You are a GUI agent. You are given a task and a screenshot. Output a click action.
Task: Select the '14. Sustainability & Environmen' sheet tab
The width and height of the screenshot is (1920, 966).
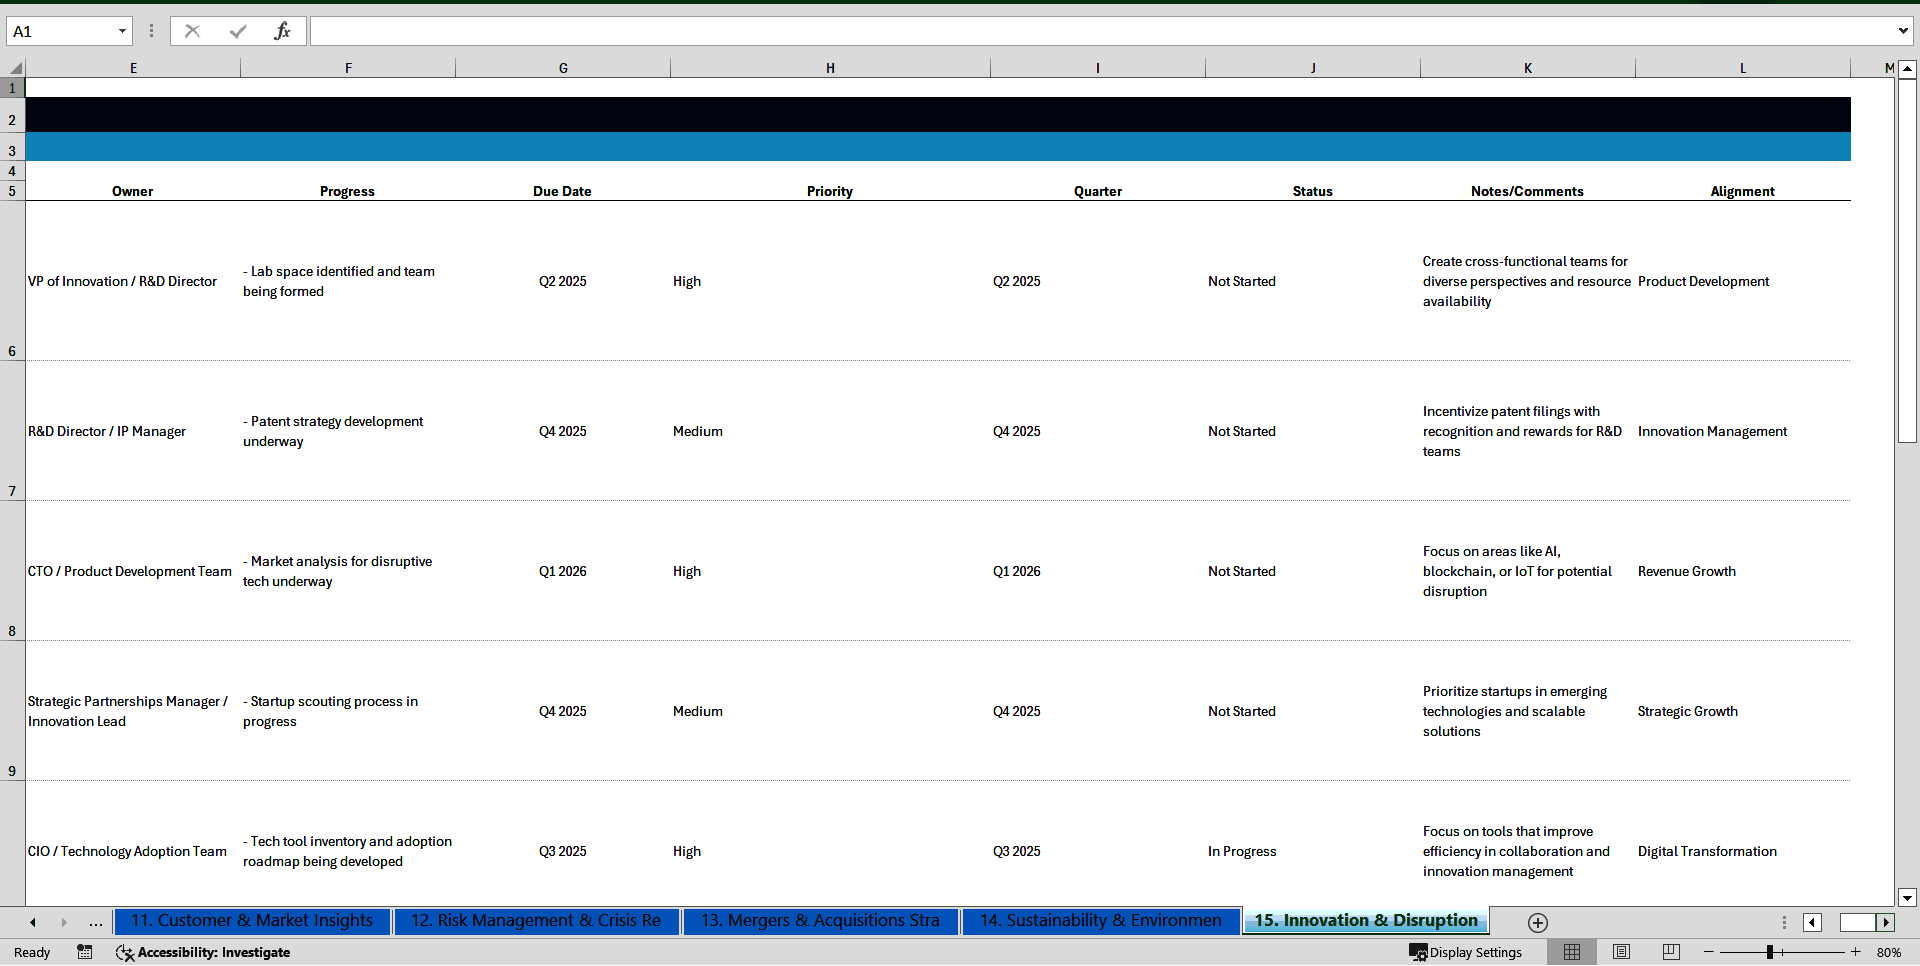[1100, 921]
